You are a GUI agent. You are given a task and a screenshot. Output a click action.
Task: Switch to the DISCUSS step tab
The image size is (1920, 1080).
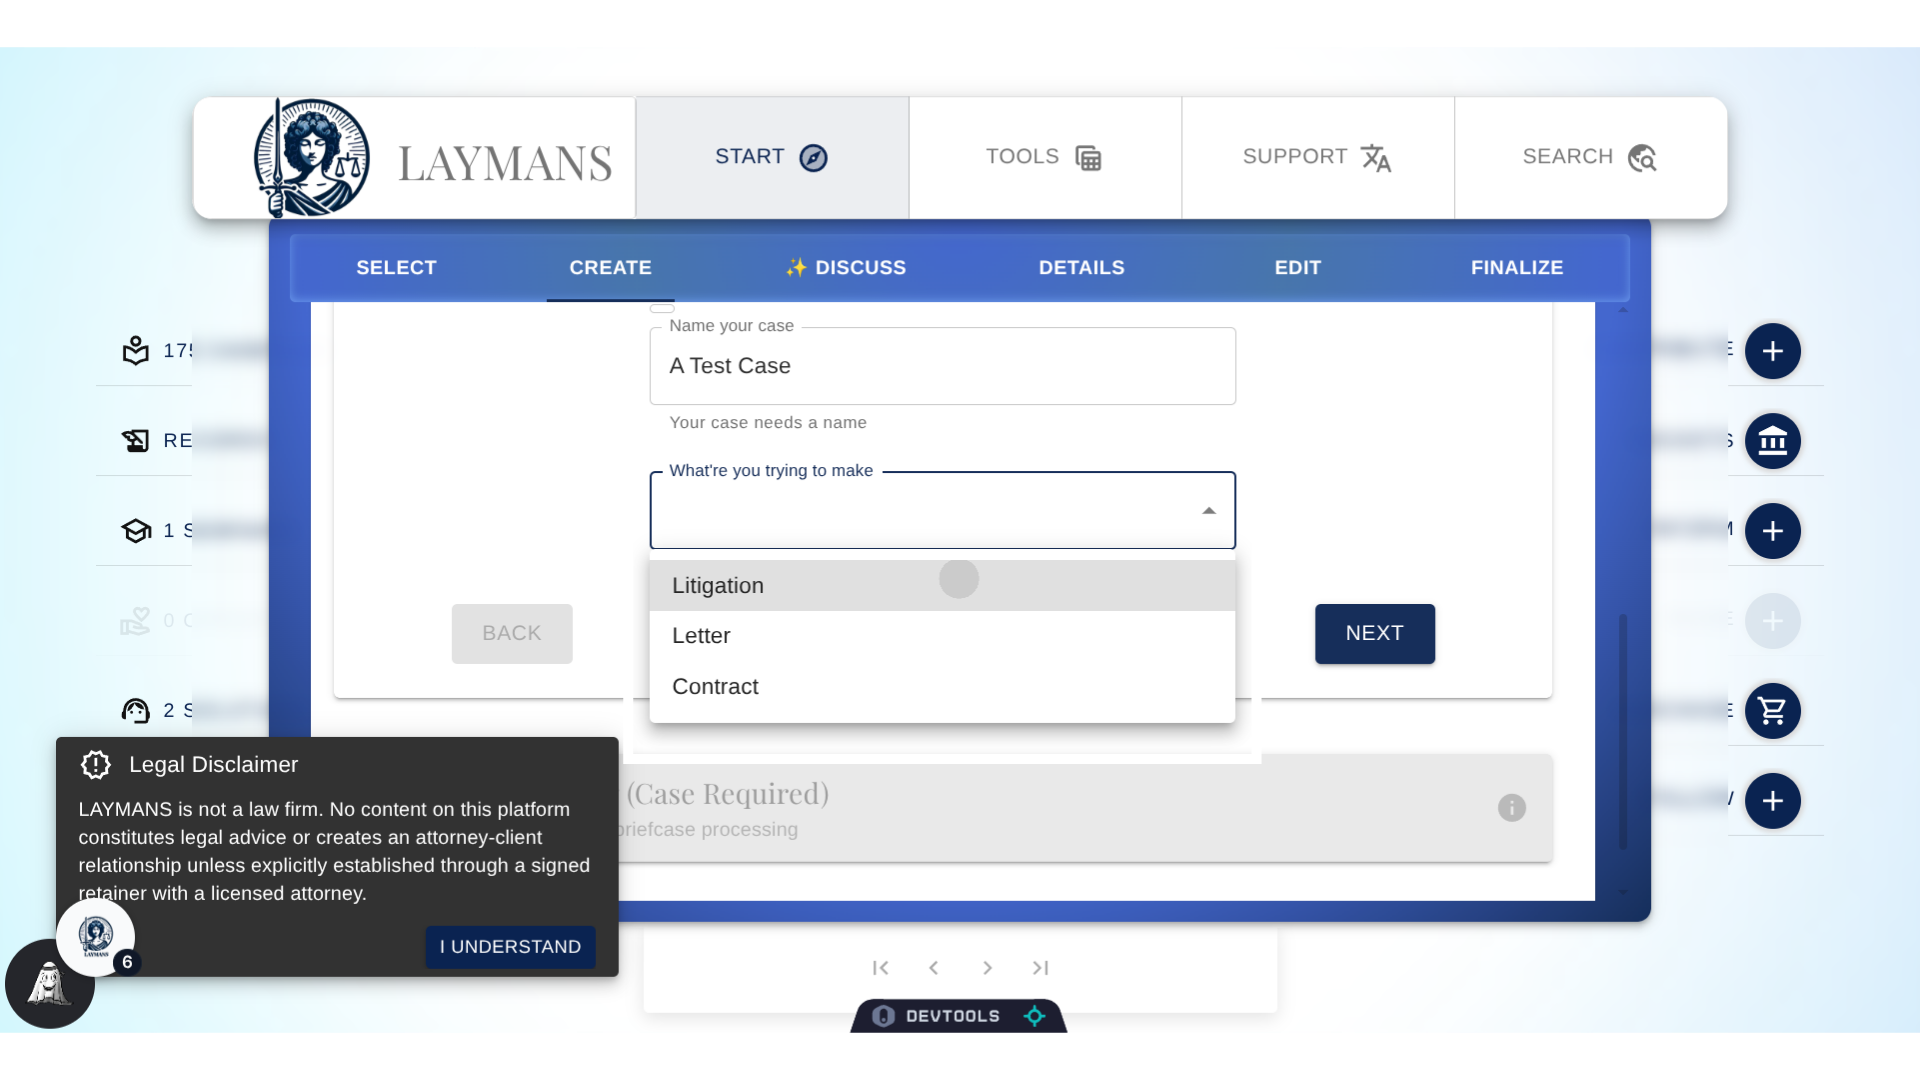(846, 268)
